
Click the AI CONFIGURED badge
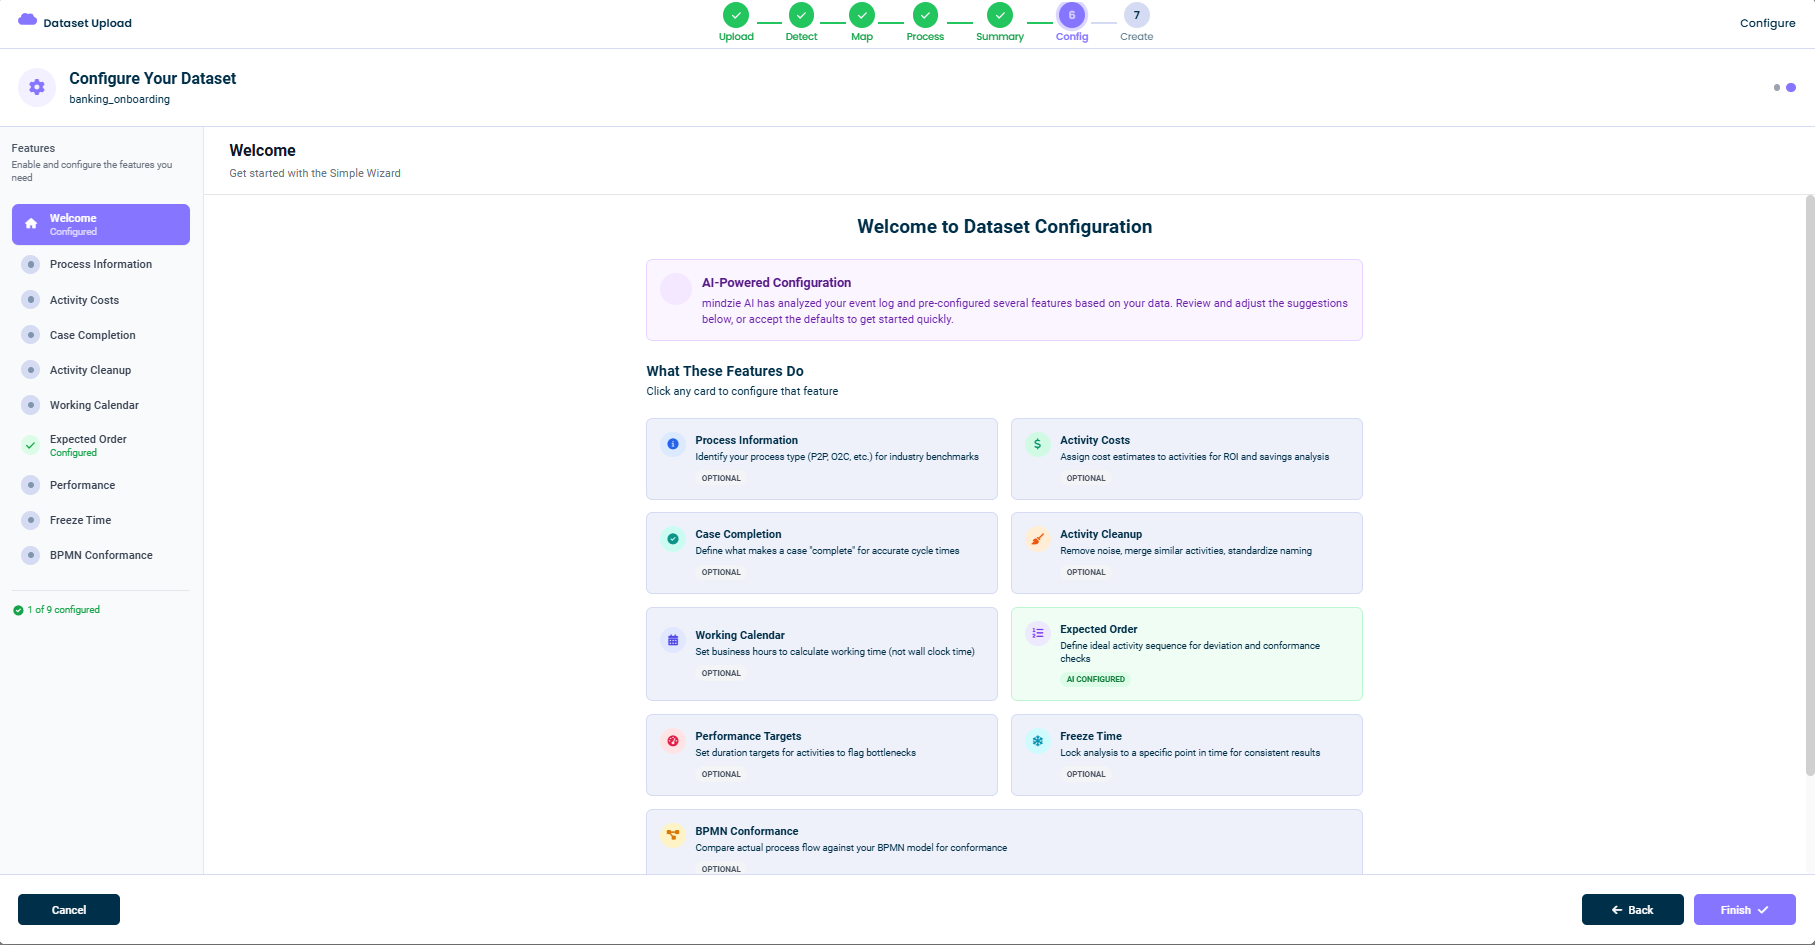pyautogui.click(x=1095, y=679)
